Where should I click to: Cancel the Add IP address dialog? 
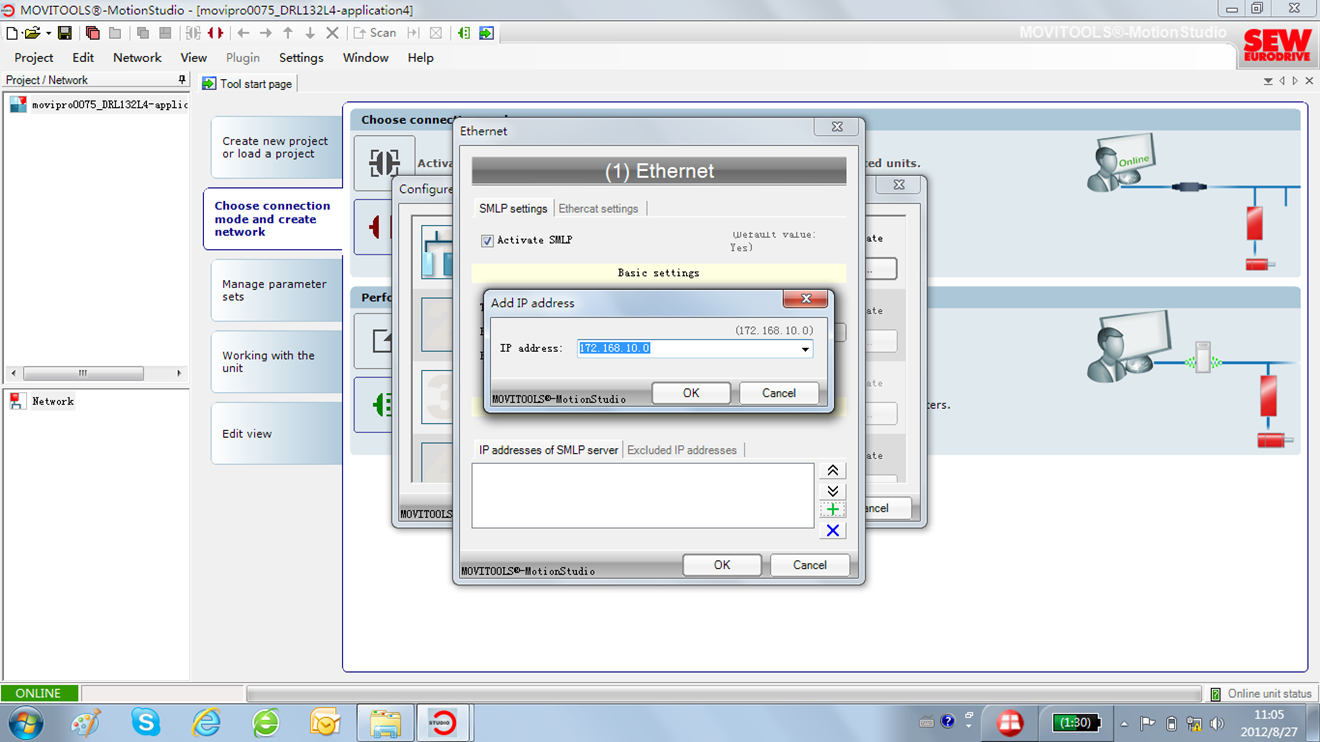point(778,393)
